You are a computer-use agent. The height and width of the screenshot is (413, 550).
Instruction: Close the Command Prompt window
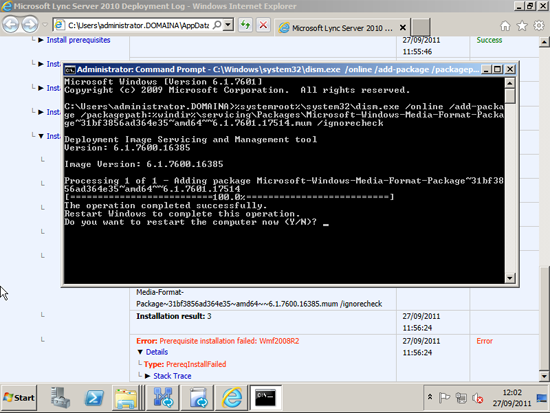tap(510, 69)
